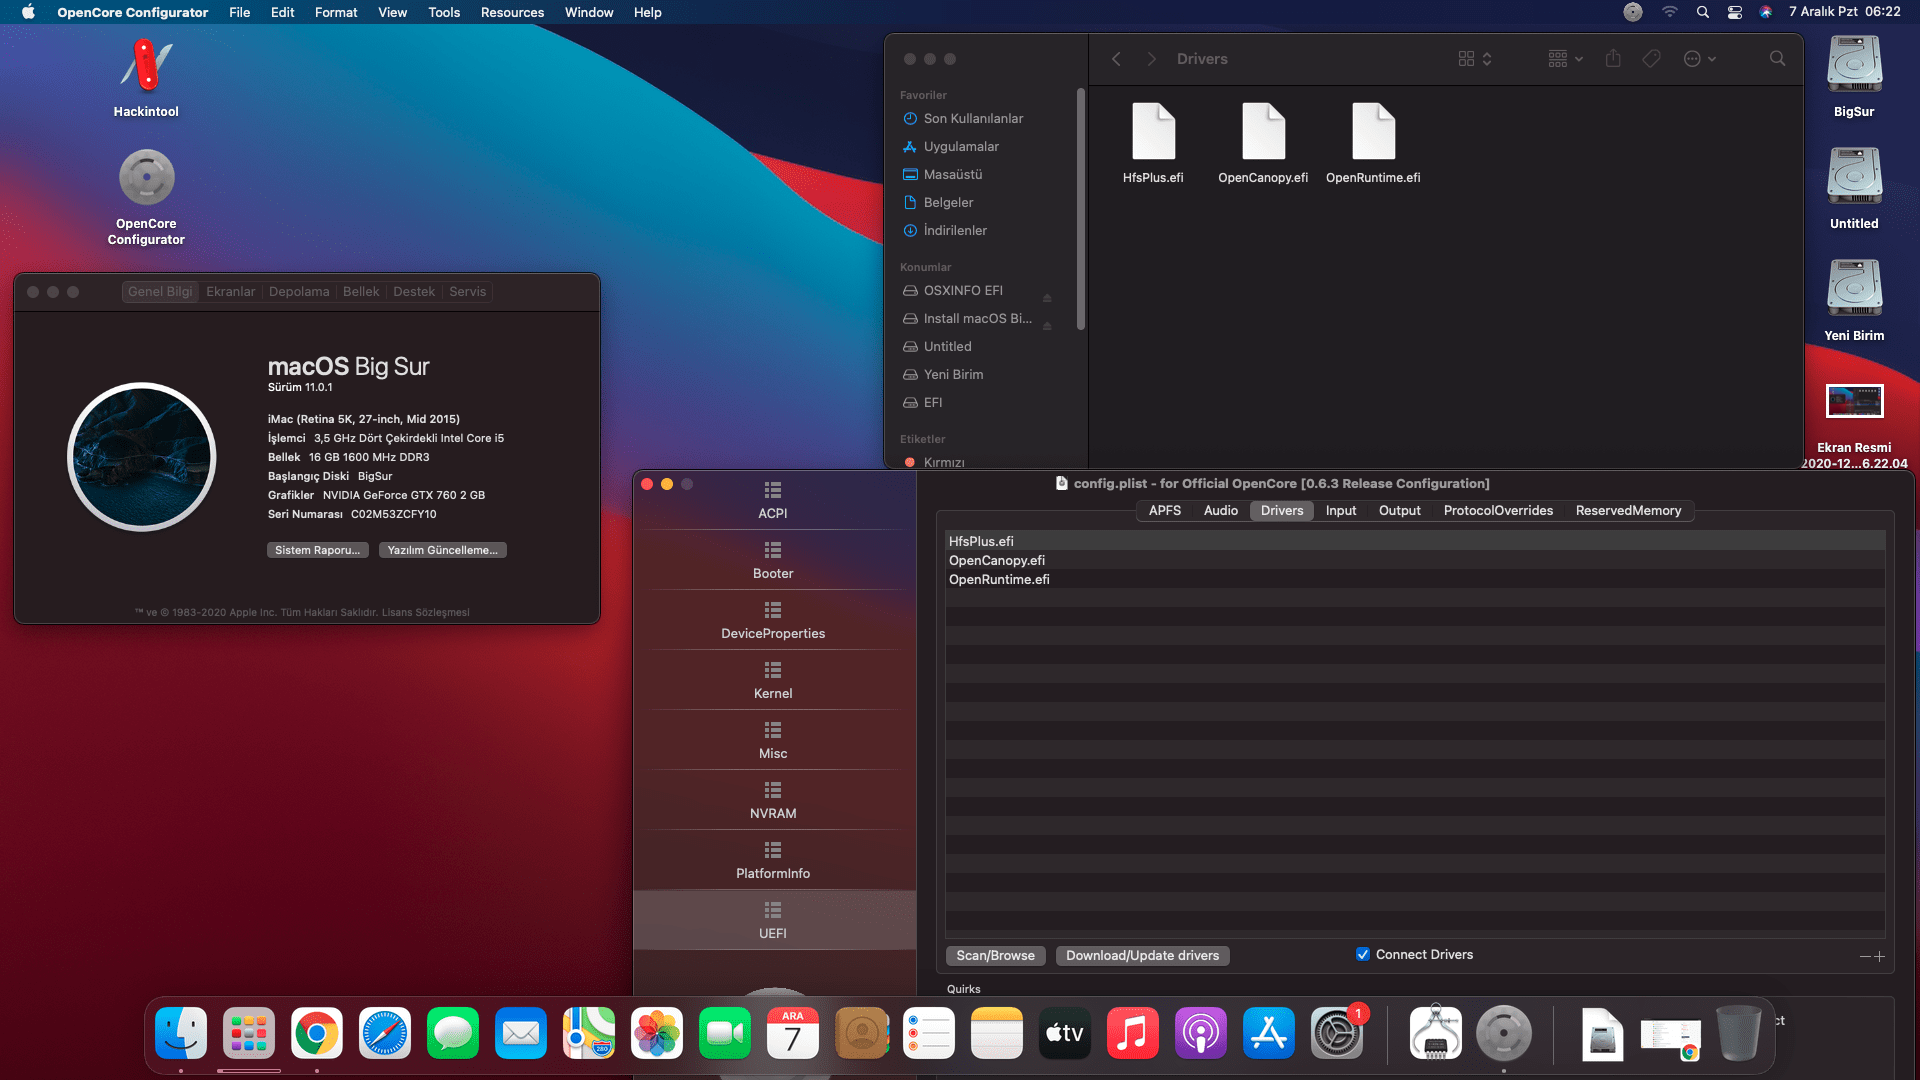Open the Misc section in OpenCore Configurator
Image resolution: width=1920 pixels, height=1080 pixels.
click(772, 740)
